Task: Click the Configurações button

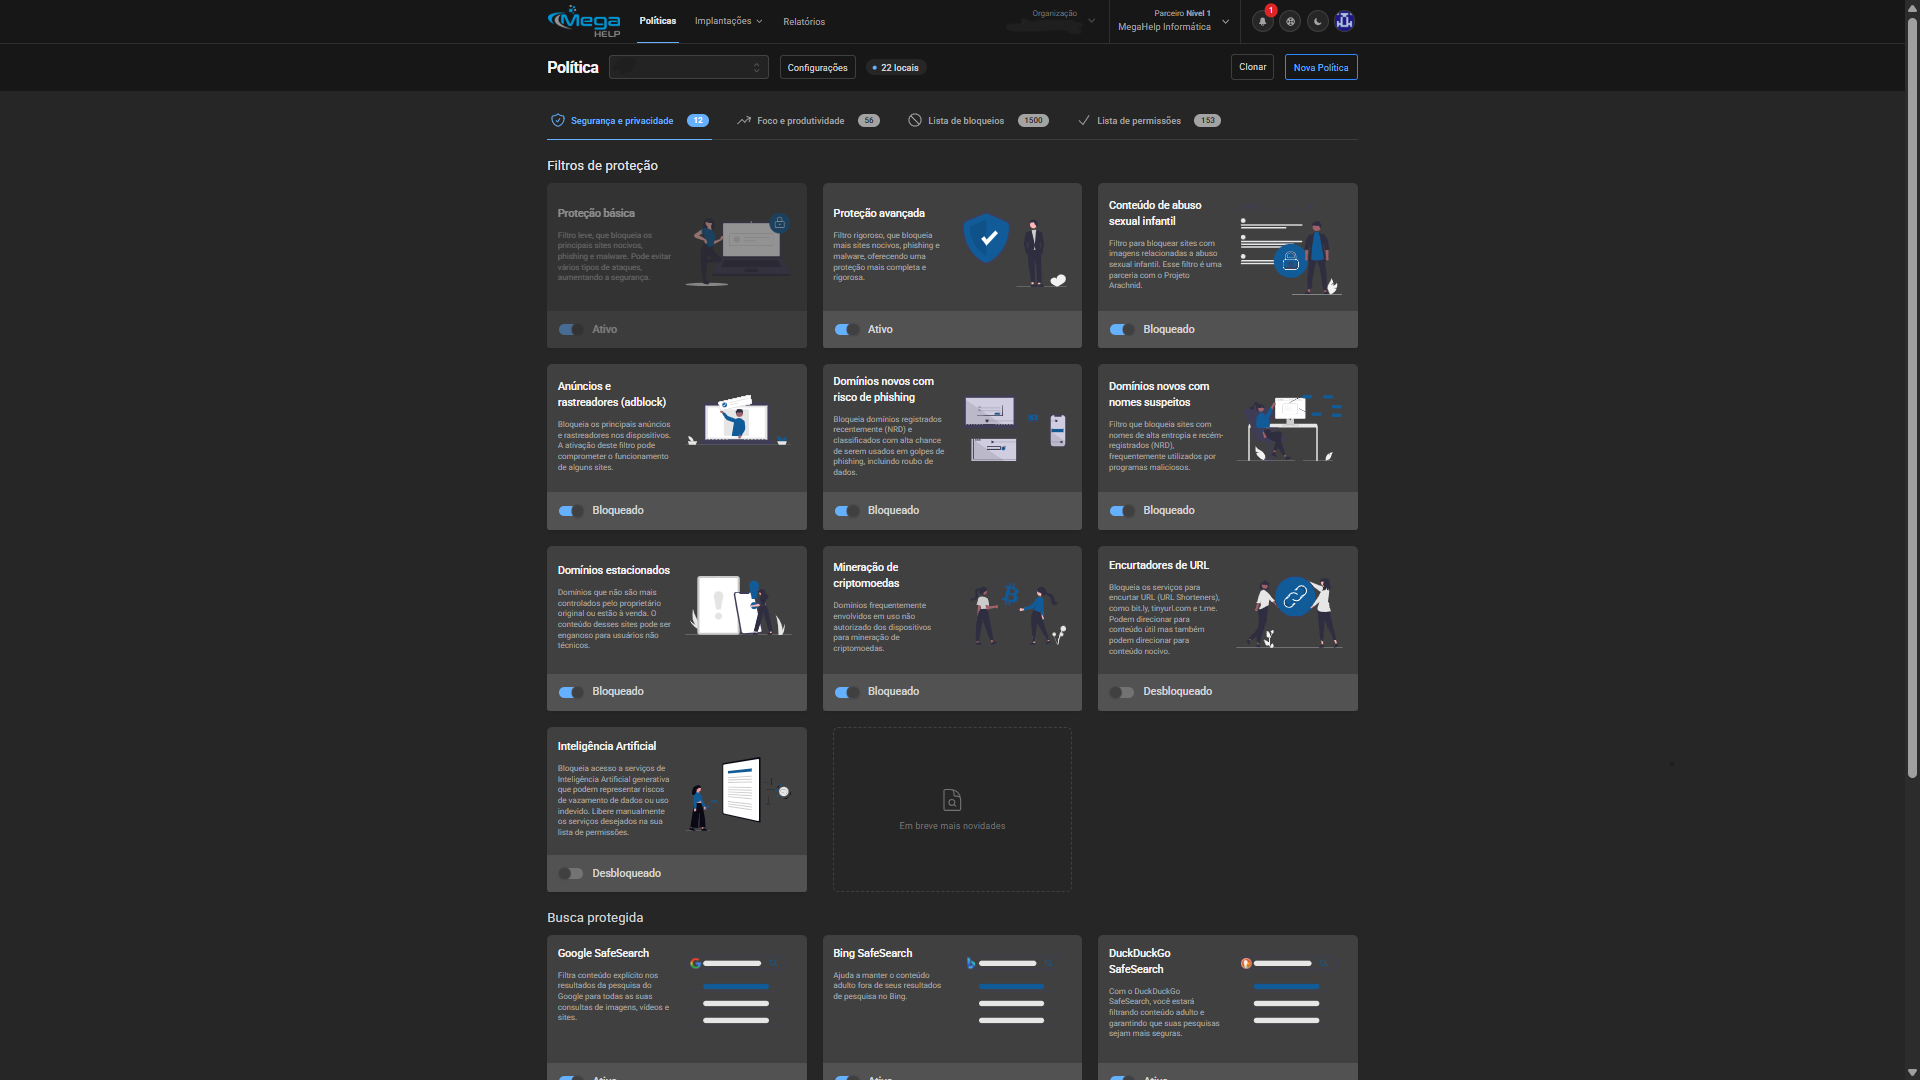Action: tap(817, 67)
